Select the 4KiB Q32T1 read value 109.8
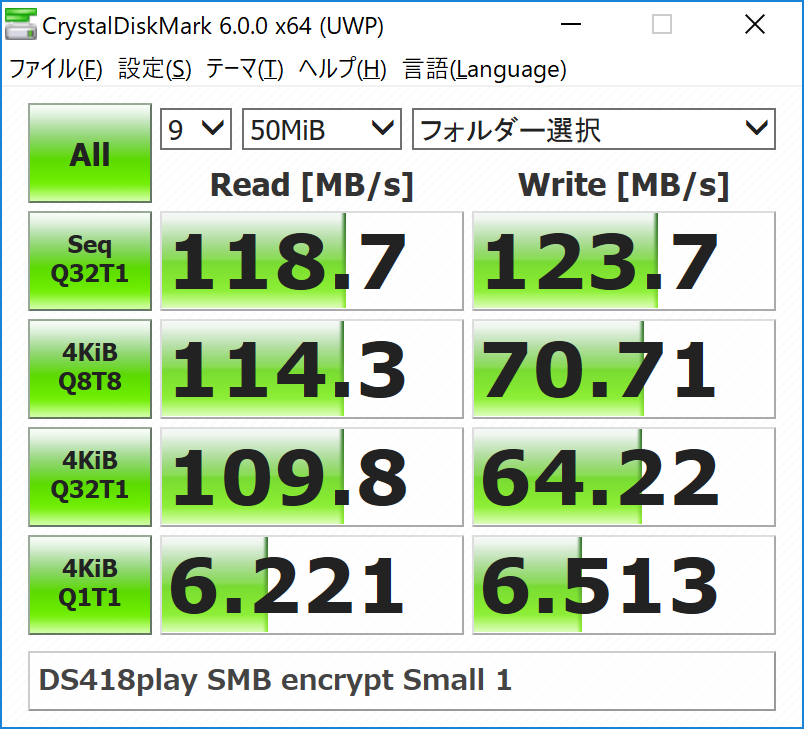This screenshot has width=804, height=729. 312,477
